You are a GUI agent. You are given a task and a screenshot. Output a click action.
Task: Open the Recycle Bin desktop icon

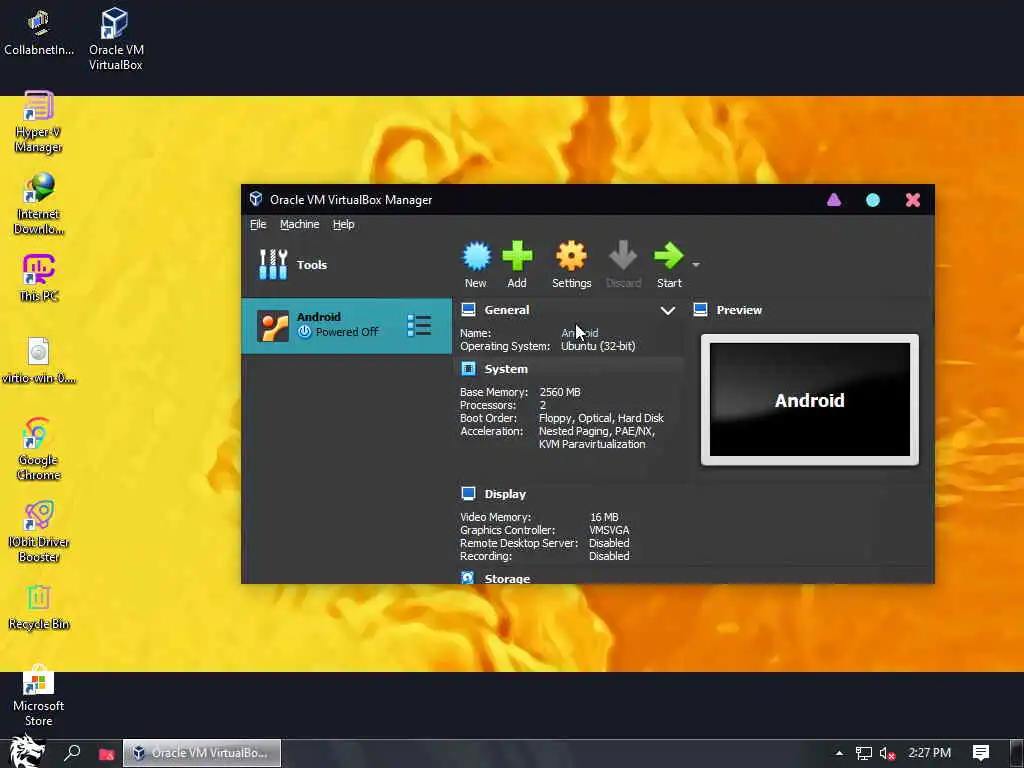[39, 607]
